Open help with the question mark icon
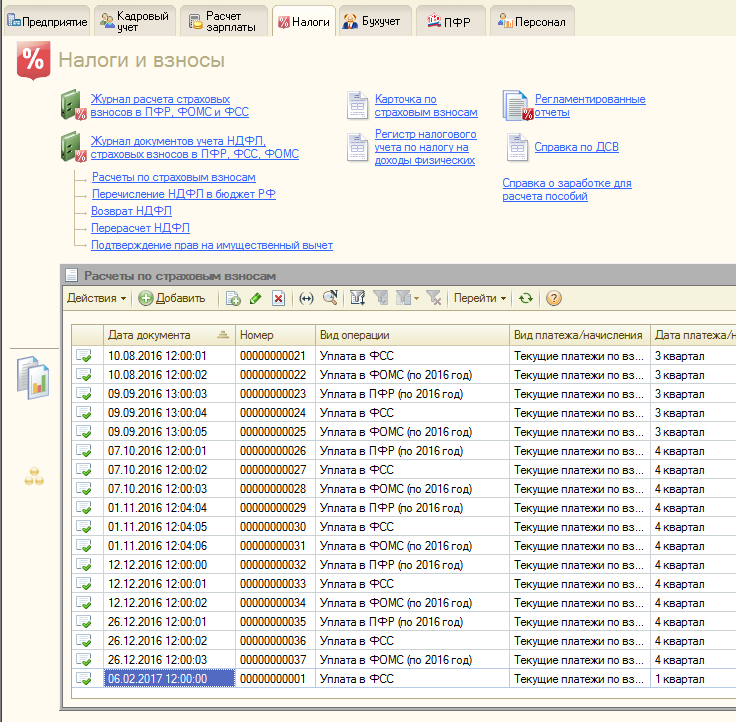Screen dimensions: 736x722 553,298
